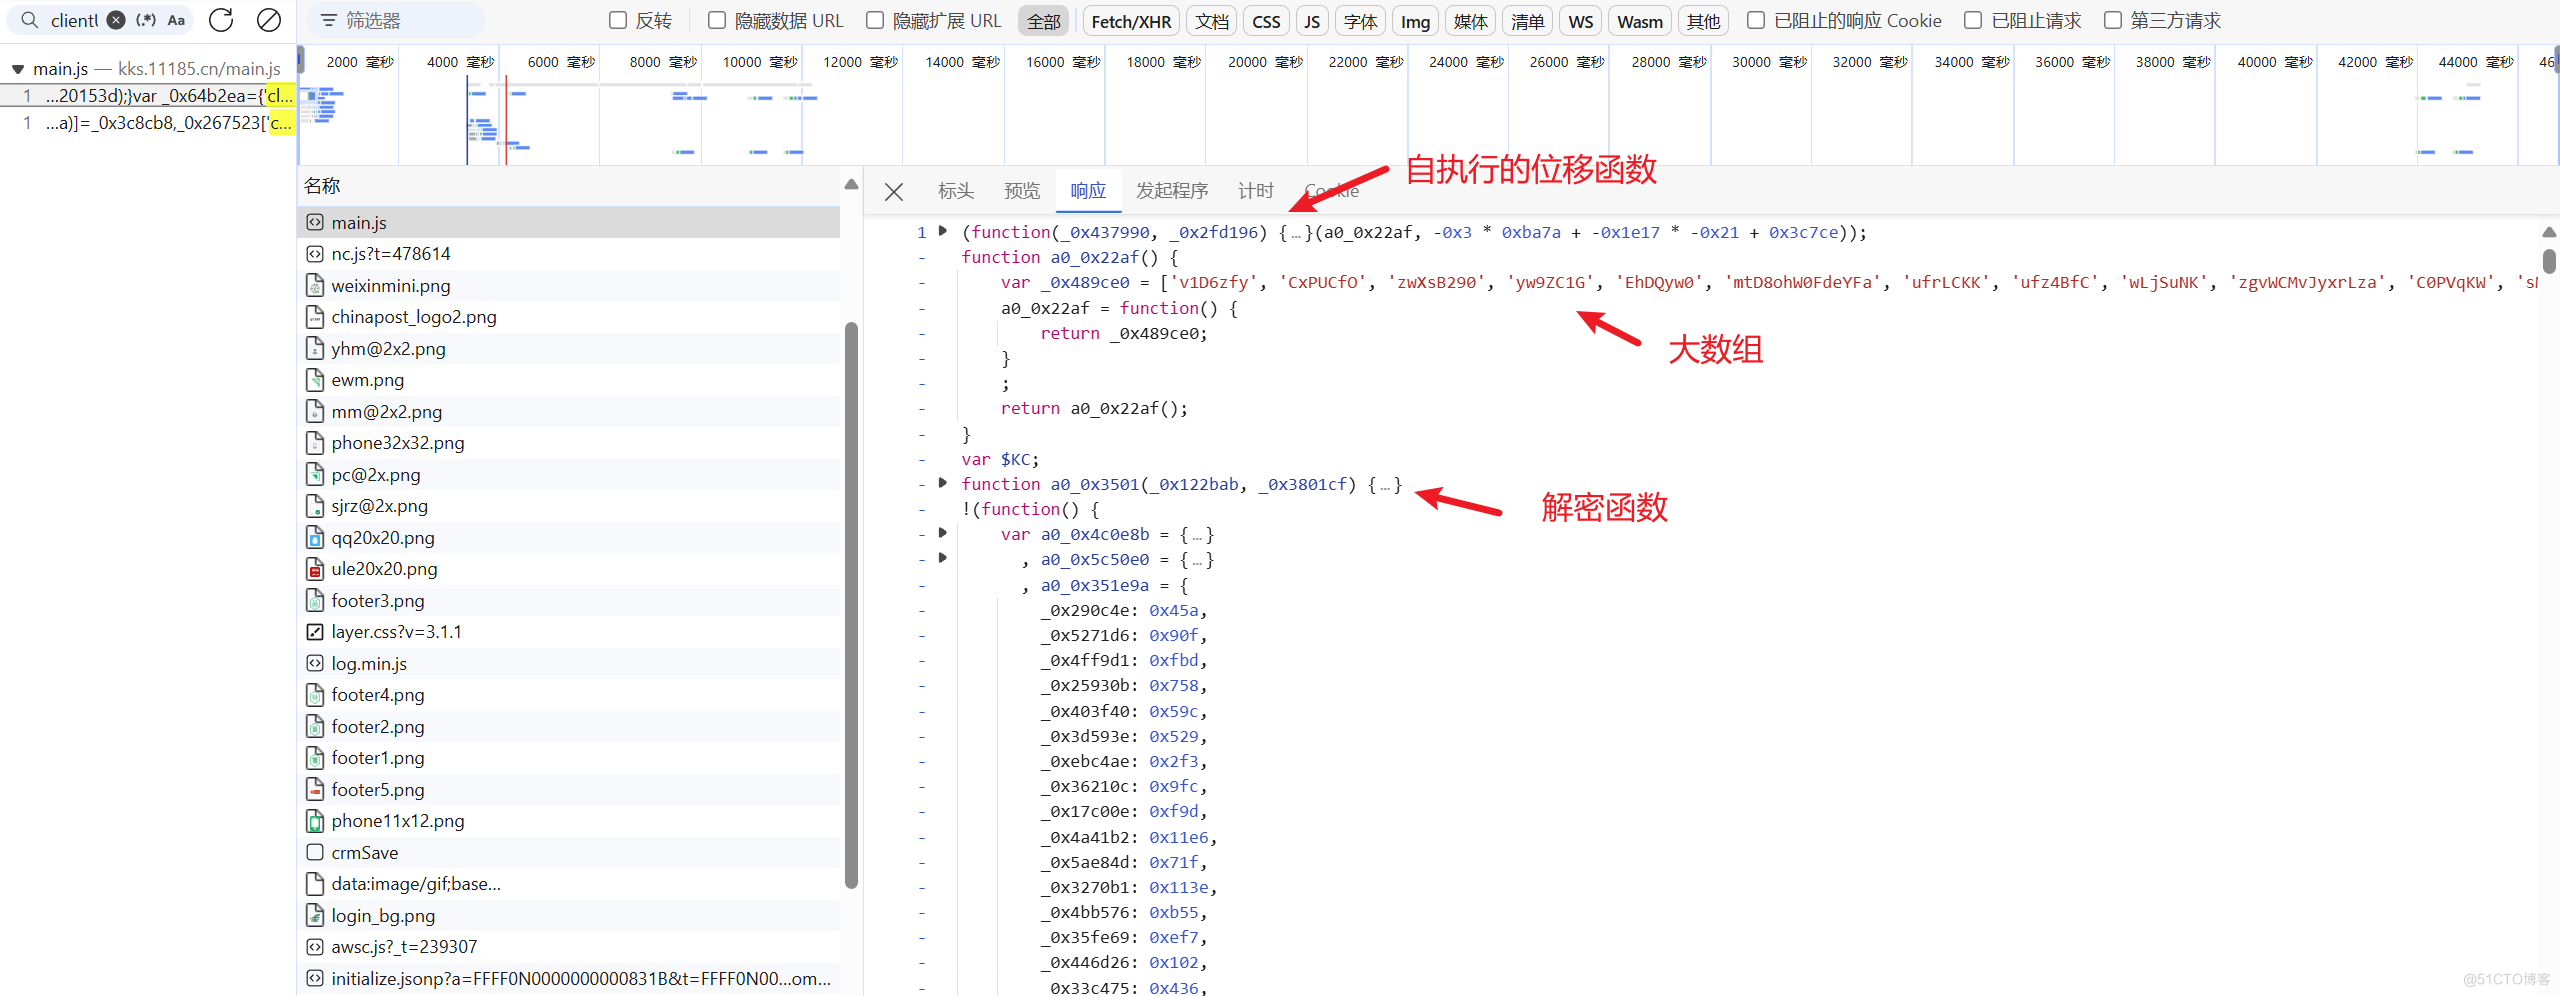This screenshot has width=2560, height=996.
Task: Select the 字体 filter
Action: pos(1360,21)
